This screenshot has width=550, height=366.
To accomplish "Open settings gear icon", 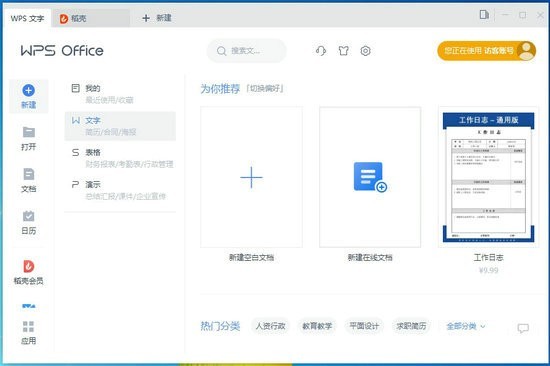I will point(365,51).
